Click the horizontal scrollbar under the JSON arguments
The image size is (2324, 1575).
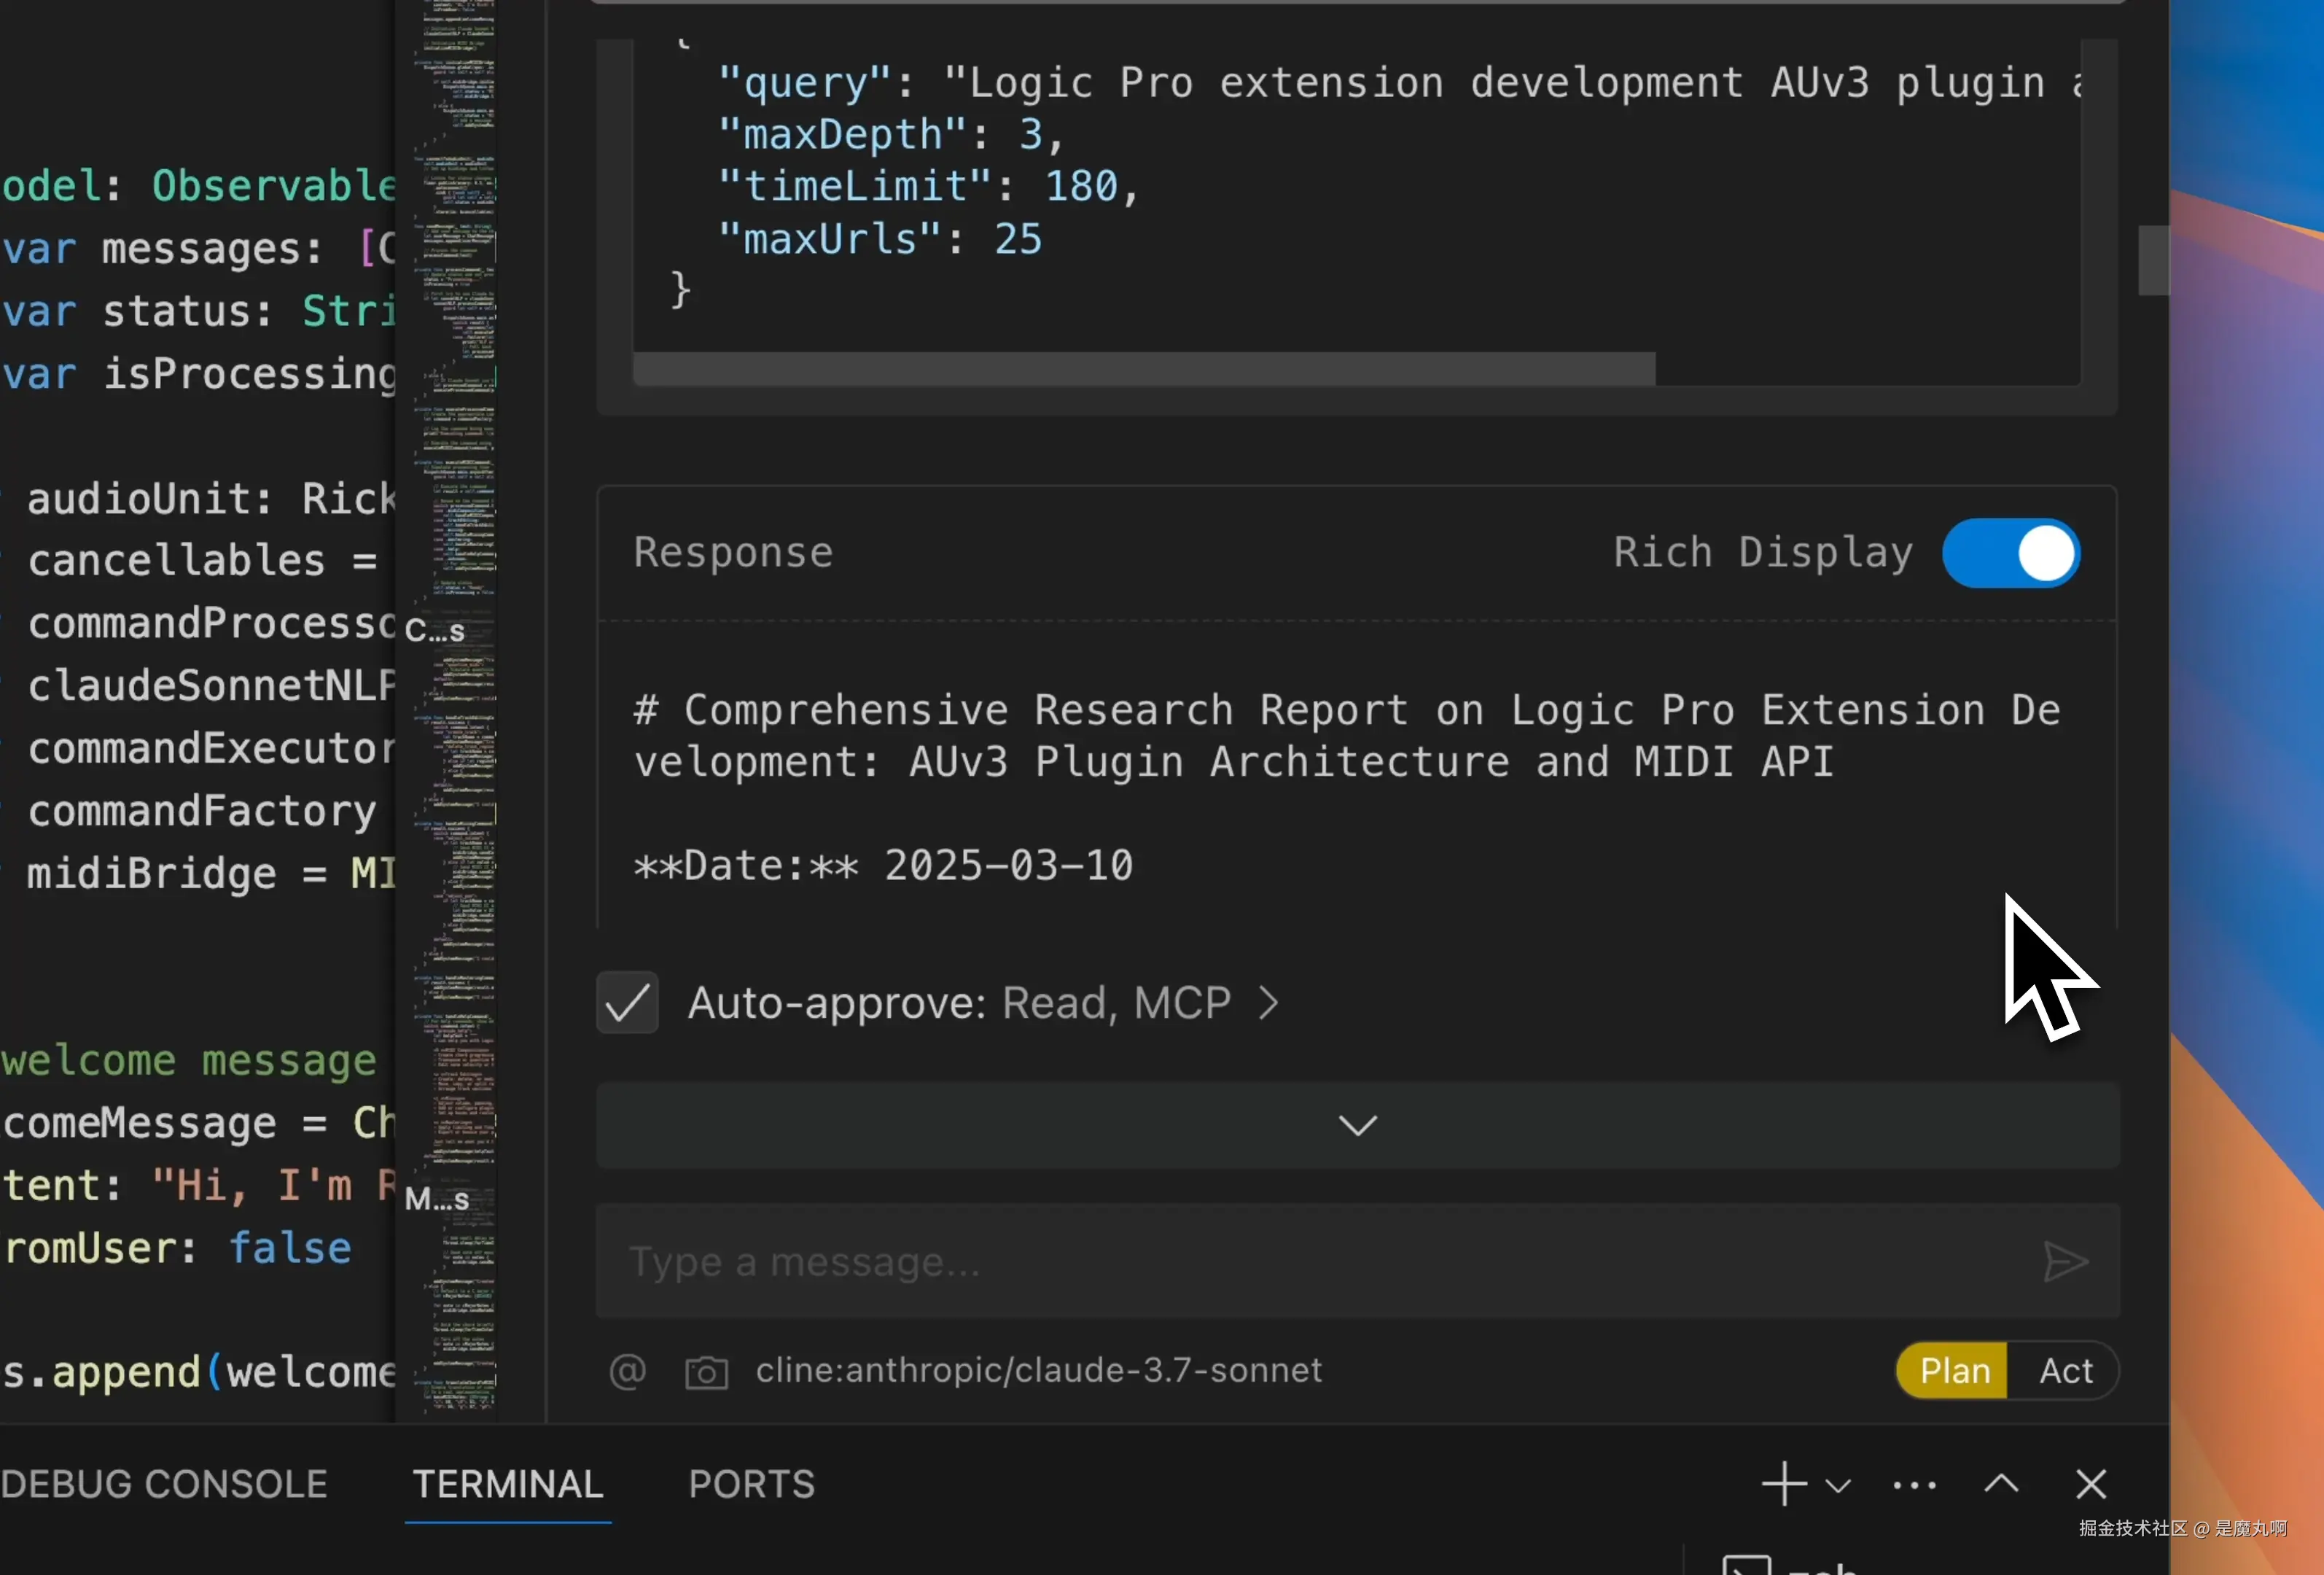click(x=1143, y=369)
